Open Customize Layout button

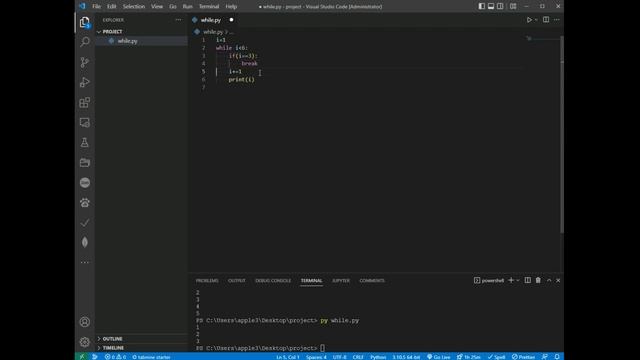pos(513,6)
